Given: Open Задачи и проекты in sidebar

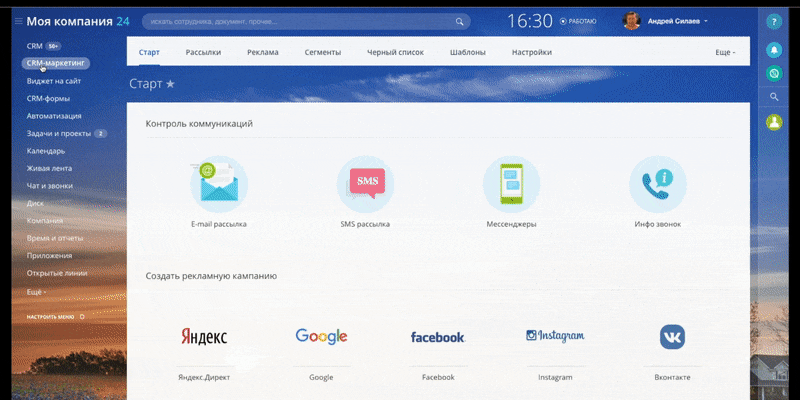Looking at the screenshot, I should [x=59, y=133].
